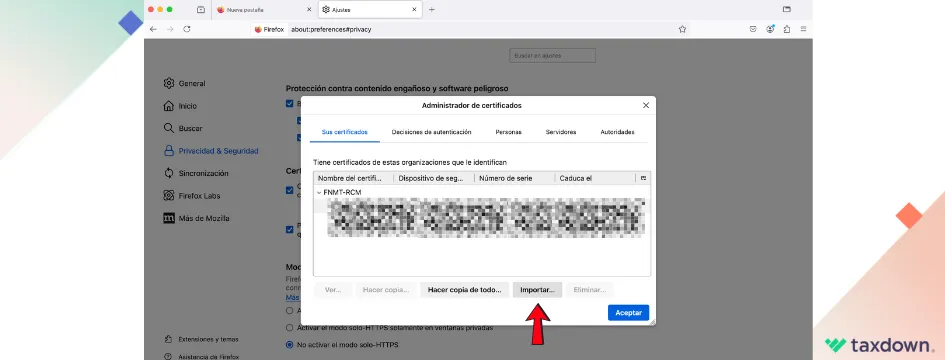Select the Nueva pestaña browser tab
The height and width of the screenshot is (360, 945).
(264, 10)
